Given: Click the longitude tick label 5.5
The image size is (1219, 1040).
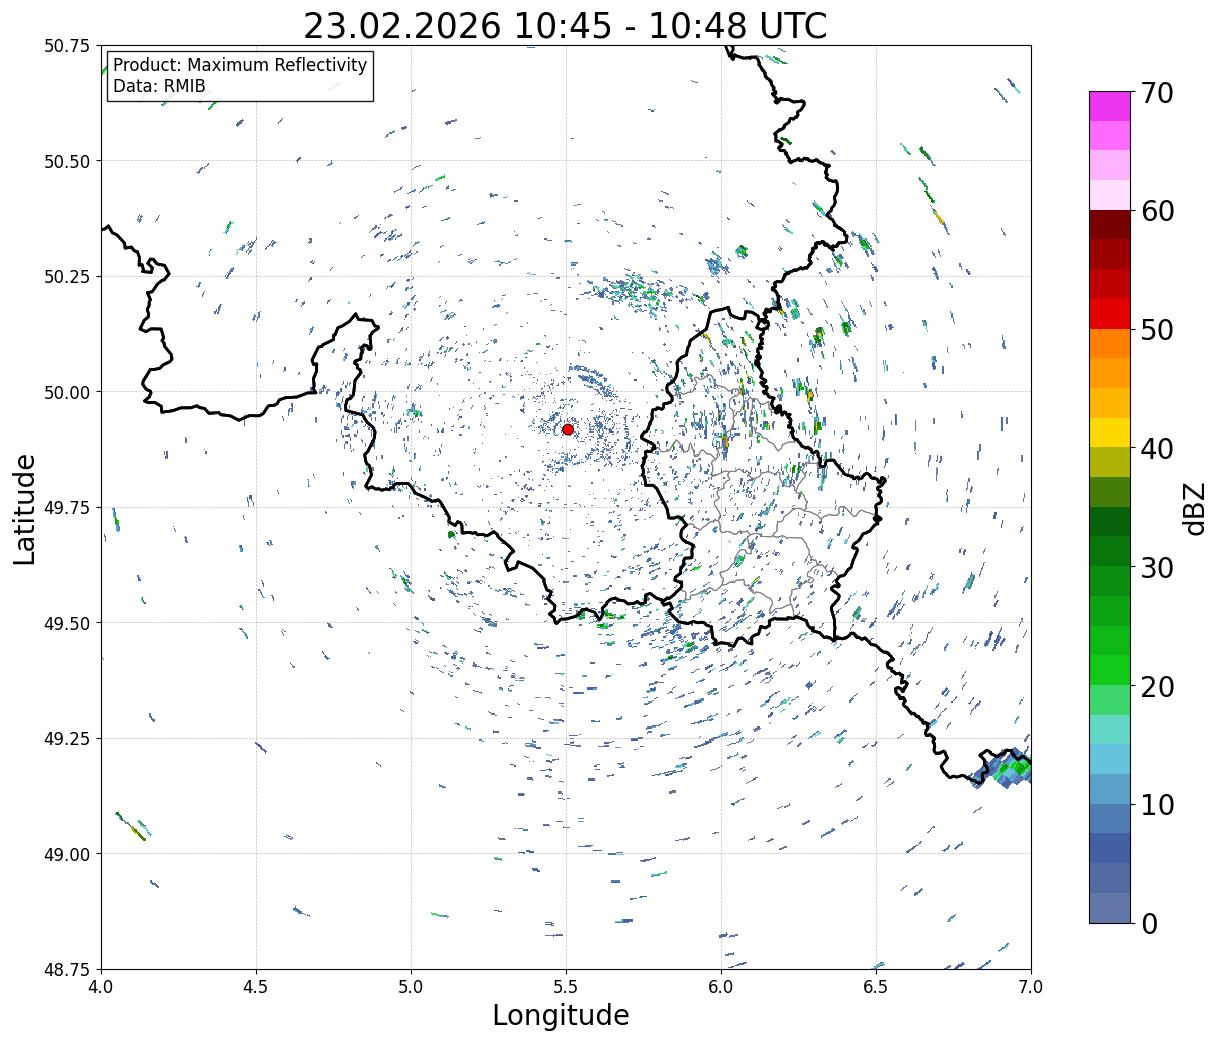Looking at the screenshot, I should pyautogui.click(x=566, y=986).
